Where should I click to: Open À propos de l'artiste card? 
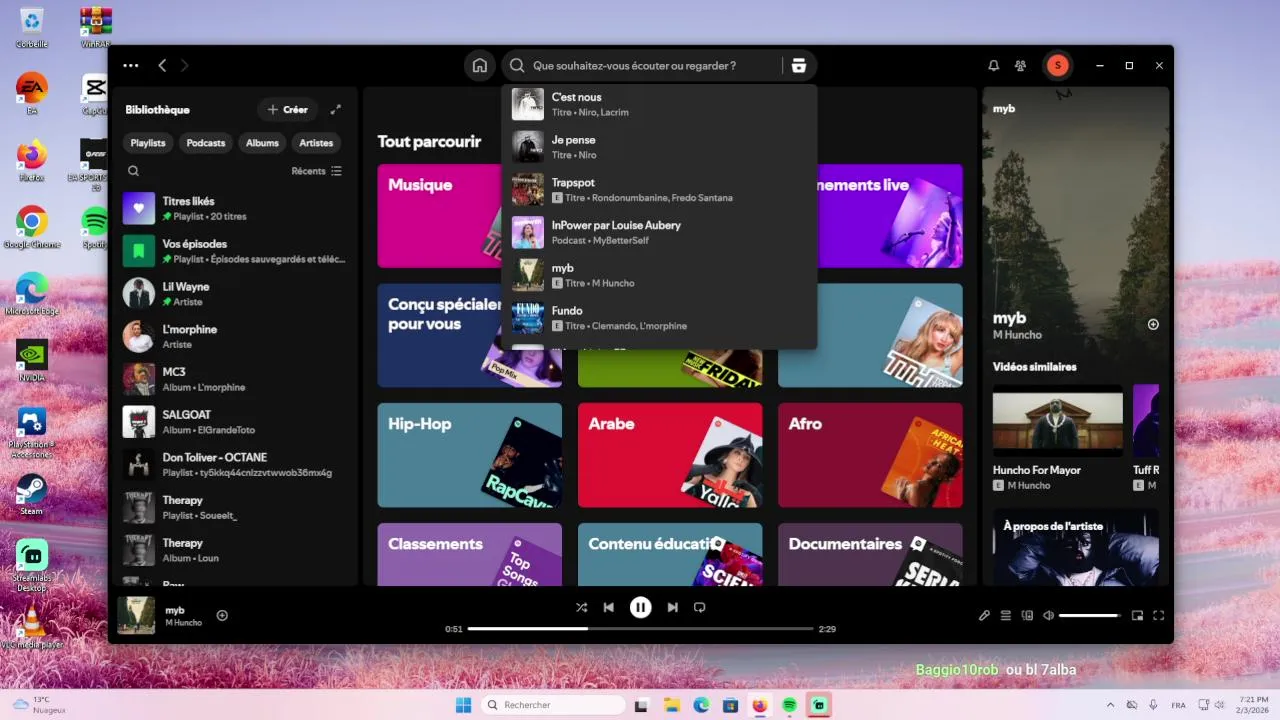1076,547
